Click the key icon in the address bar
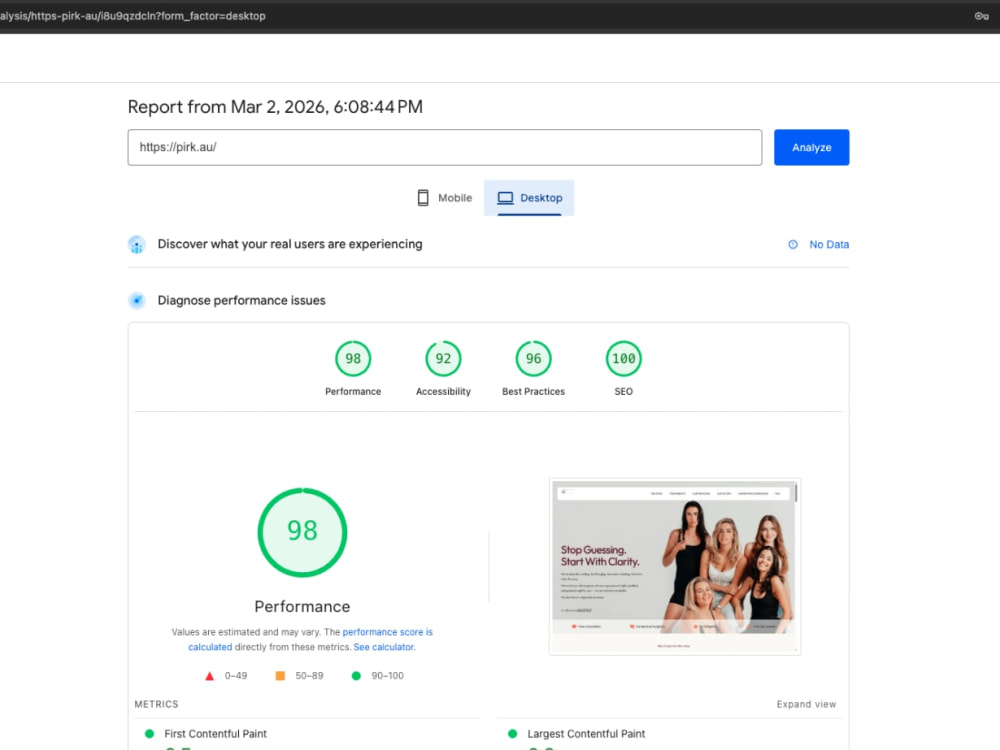Screen dimensions: 1000x750 (981, 16)
